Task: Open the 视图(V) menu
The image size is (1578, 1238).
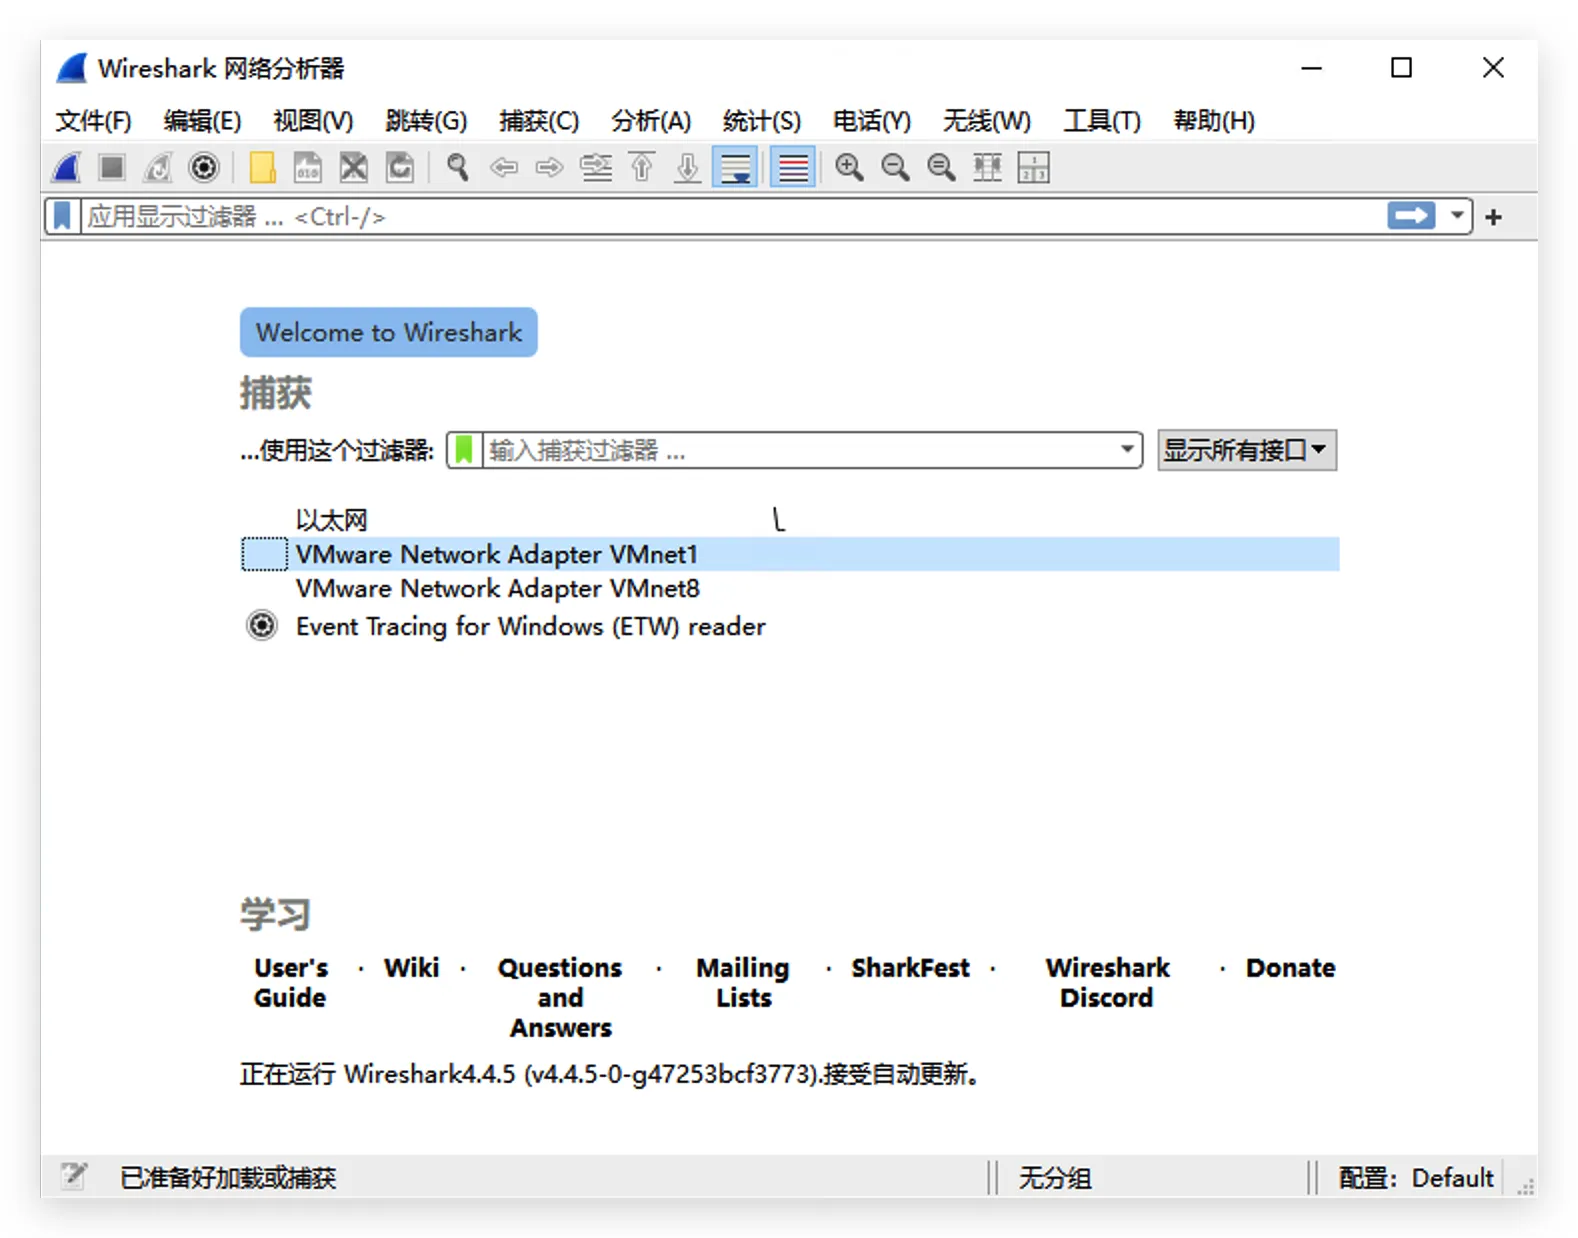Action: [x=313, y=121]
